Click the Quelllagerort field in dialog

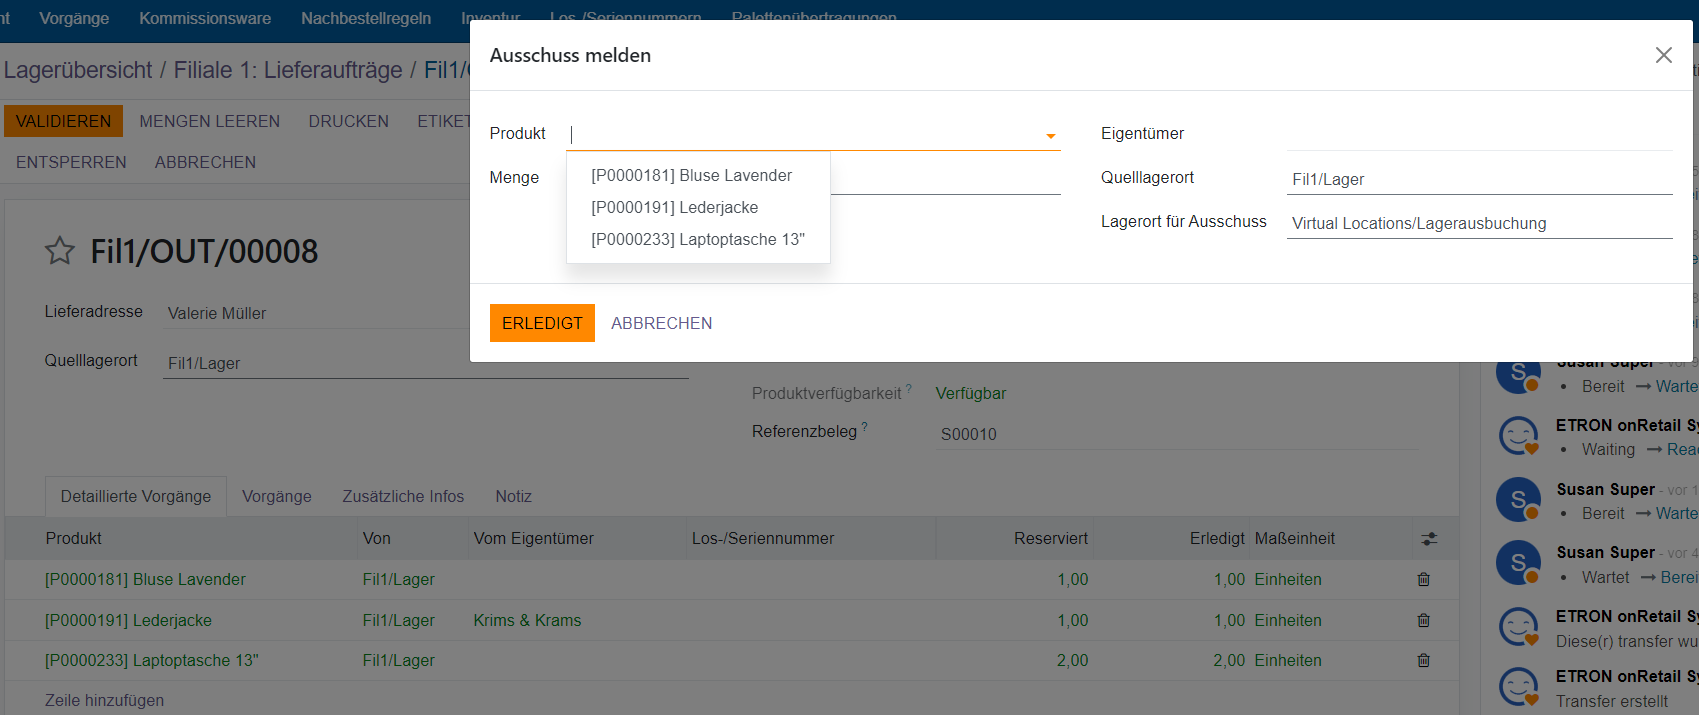(x=1478, y=179)
